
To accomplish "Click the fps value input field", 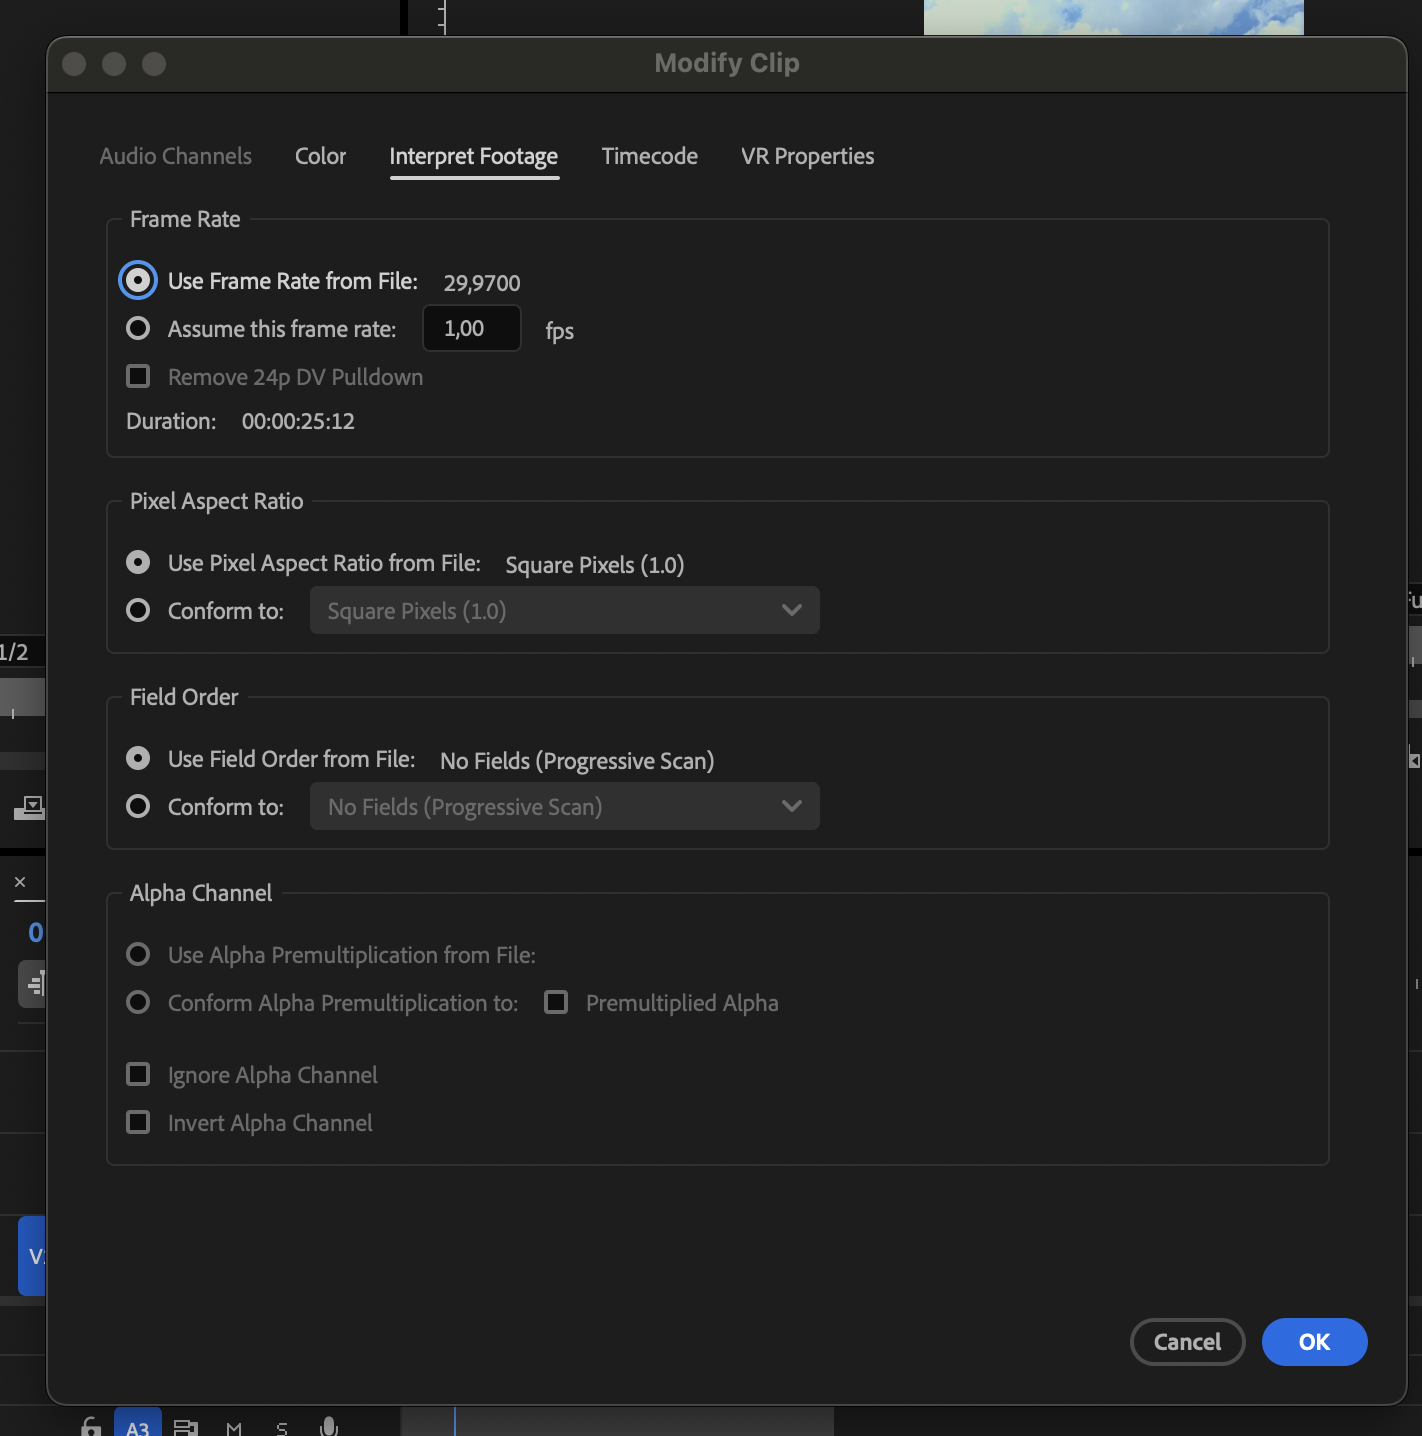I will click(x=471, y=328).
